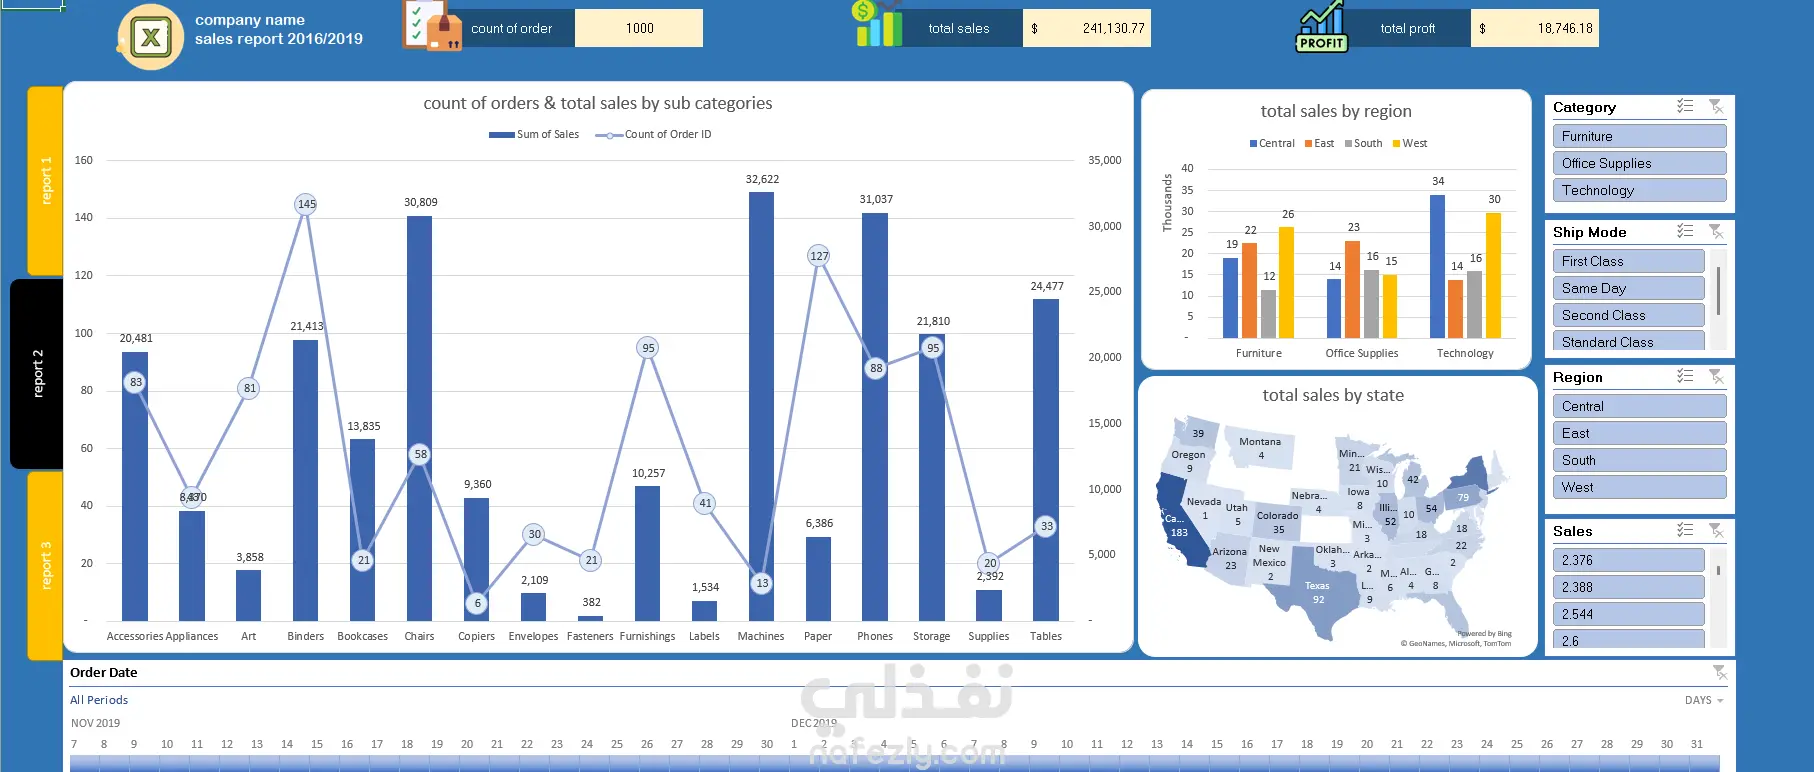1814x772 pixels.
Task: Filter by Central region
Action: [x=1639, y=406]
